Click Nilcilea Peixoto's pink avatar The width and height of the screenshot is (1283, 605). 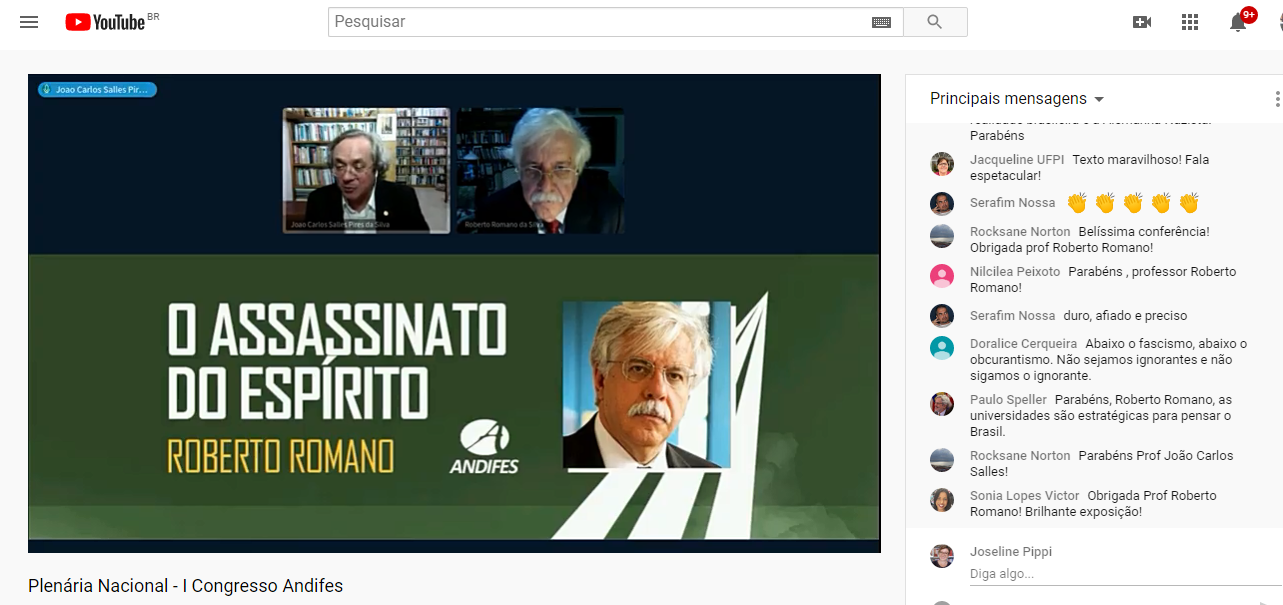click(x=942, y=276)
